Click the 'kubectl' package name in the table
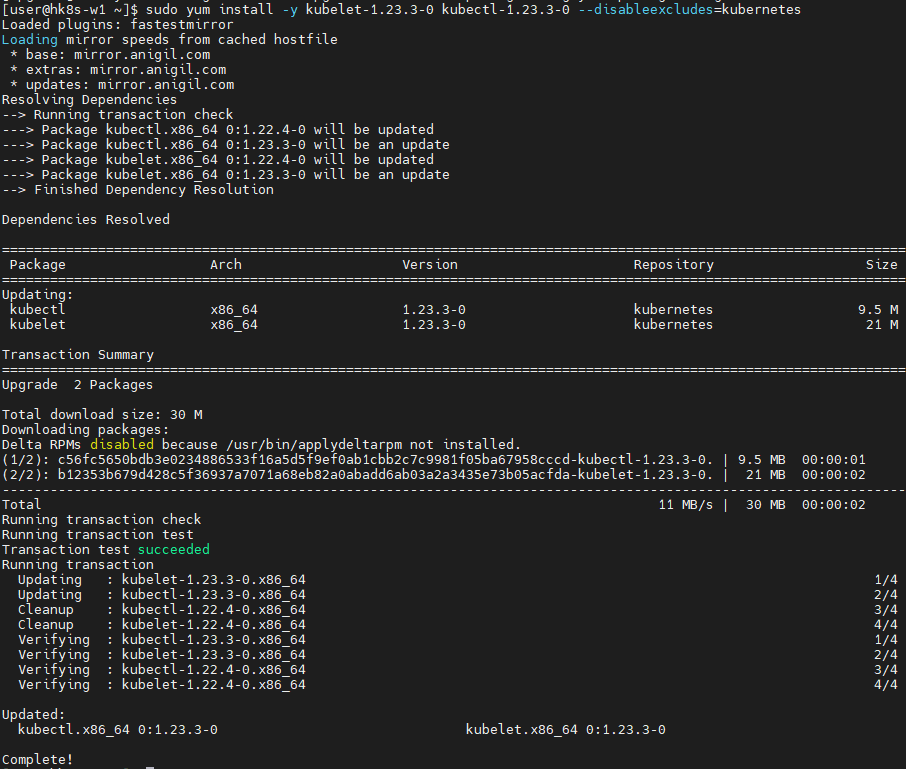 [x=38, y=310]
